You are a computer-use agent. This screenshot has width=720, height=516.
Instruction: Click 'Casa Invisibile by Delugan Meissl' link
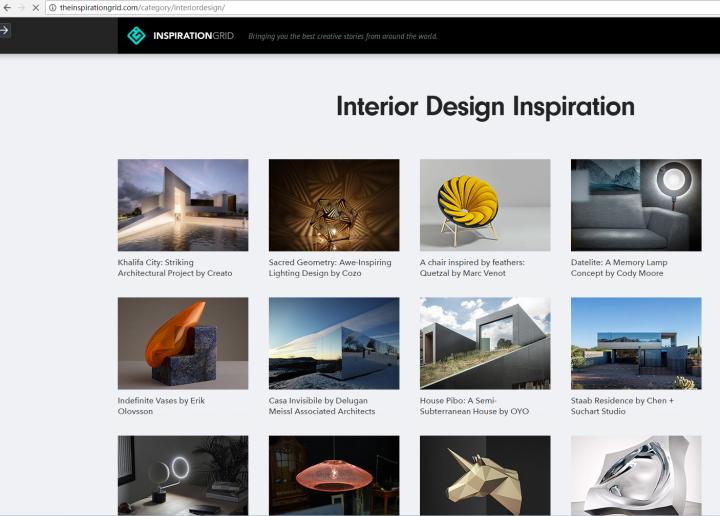(321, 406)
